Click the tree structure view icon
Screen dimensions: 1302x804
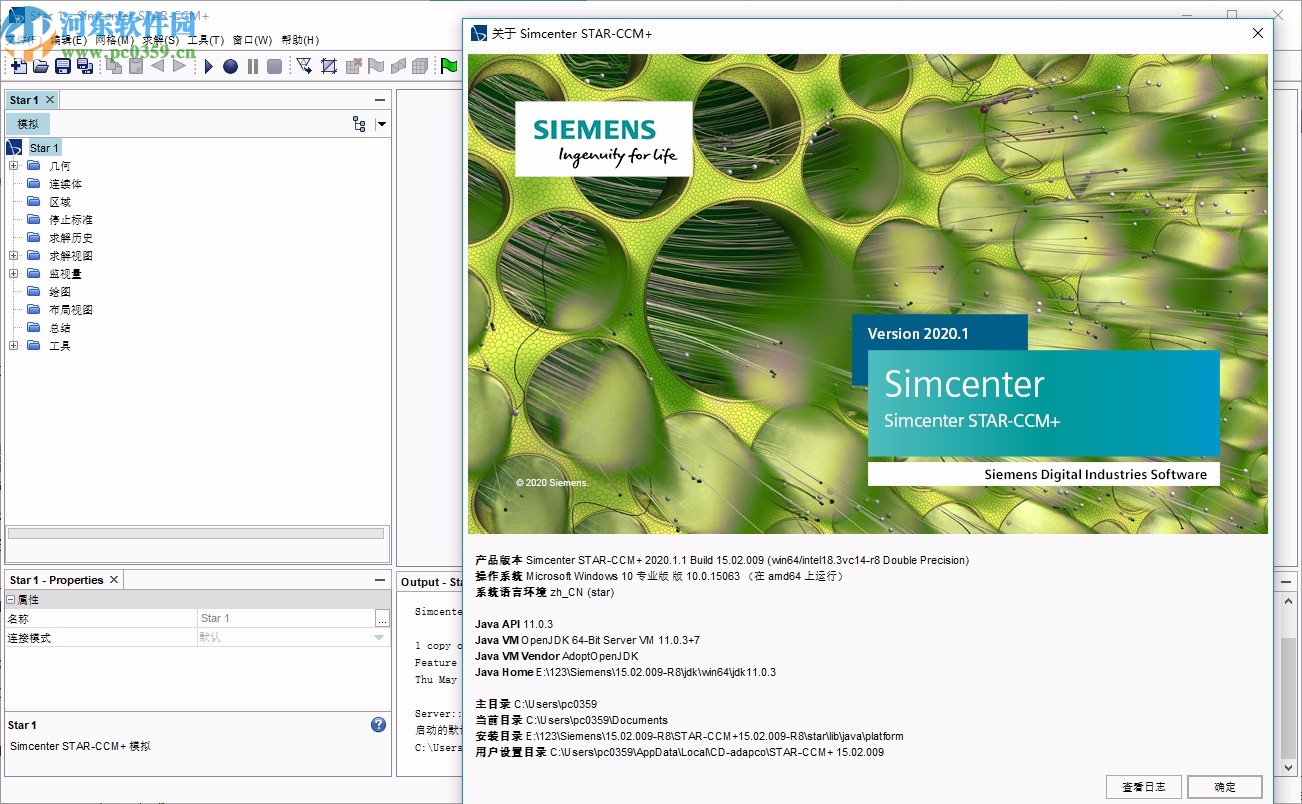click(359, 124)
